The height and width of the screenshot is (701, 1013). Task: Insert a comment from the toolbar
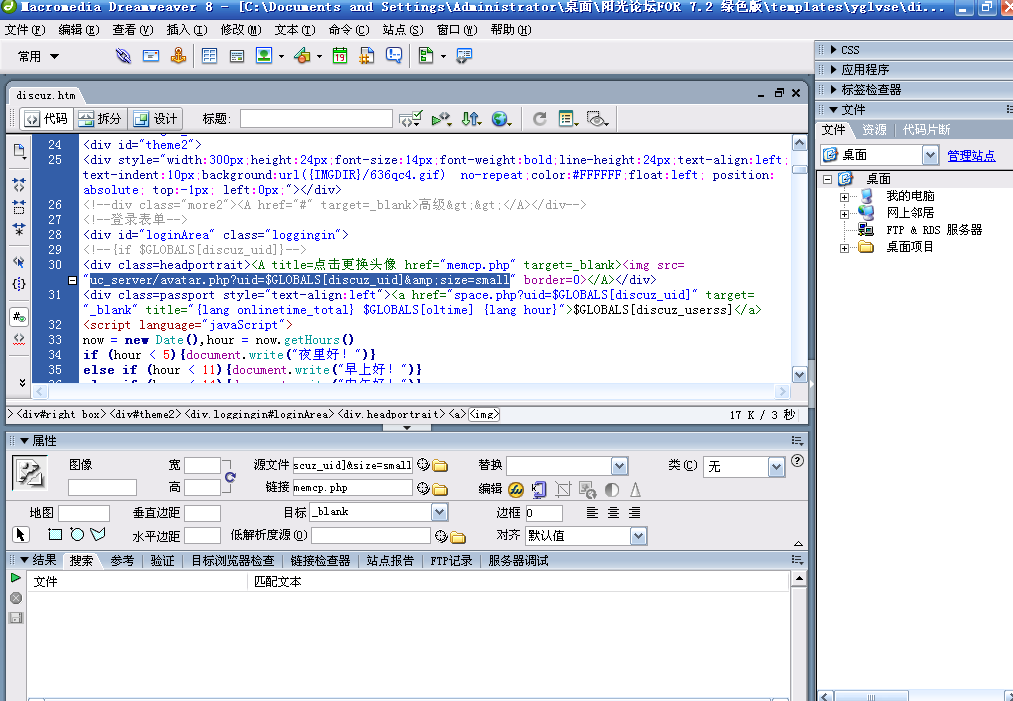pyautogui.click(x=394, y=56)
